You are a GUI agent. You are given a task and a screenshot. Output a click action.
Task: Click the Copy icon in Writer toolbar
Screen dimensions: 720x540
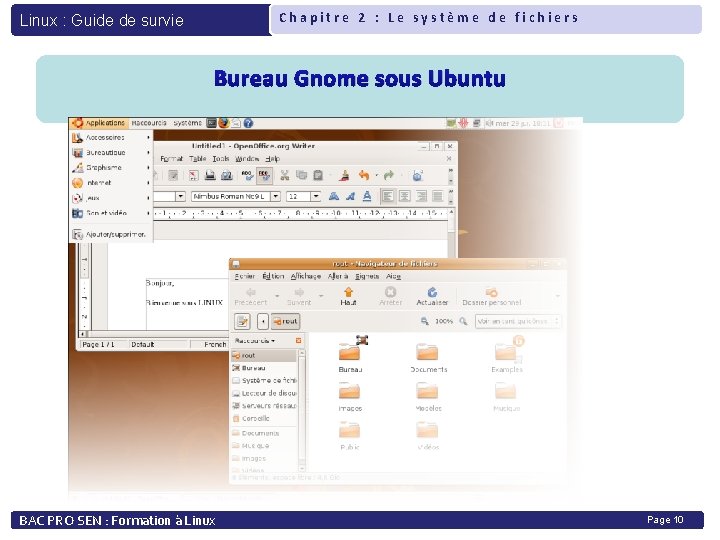(x=301, y=175)
